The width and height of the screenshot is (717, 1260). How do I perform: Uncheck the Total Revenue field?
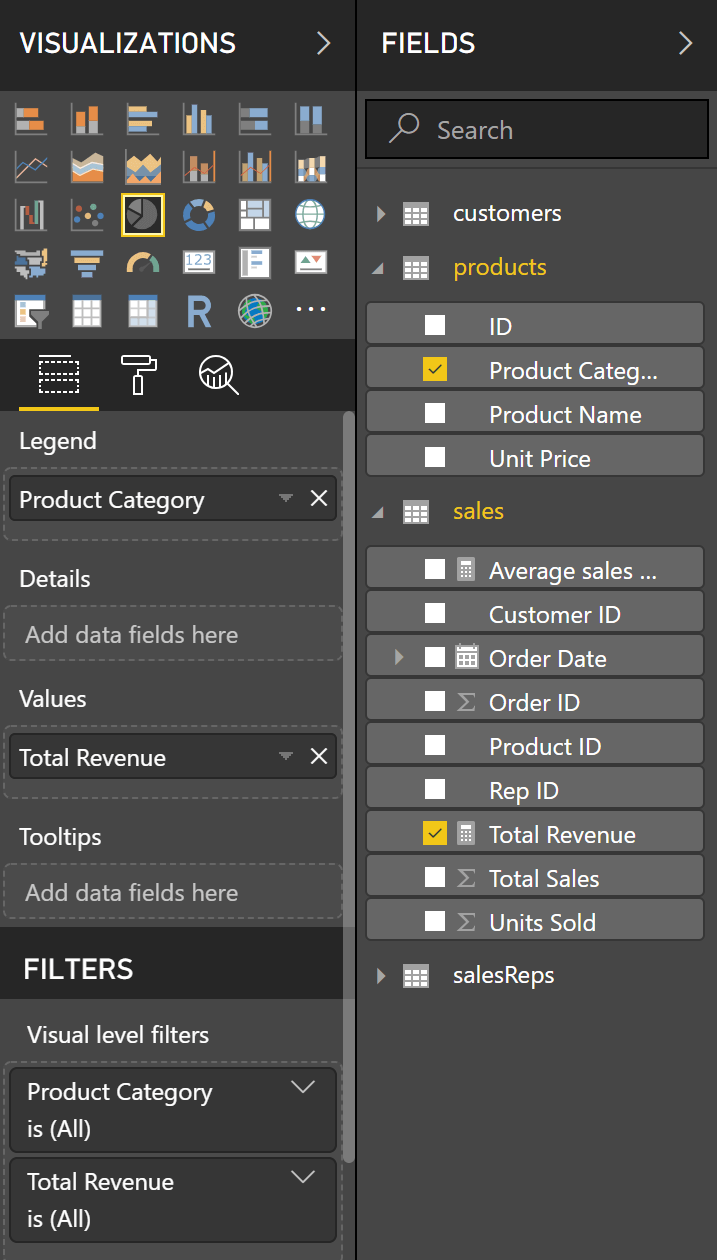point(434,833)
